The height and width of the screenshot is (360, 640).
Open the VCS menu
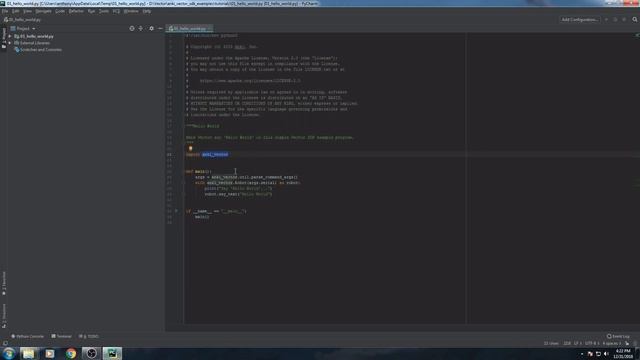[x=116, y=11]
